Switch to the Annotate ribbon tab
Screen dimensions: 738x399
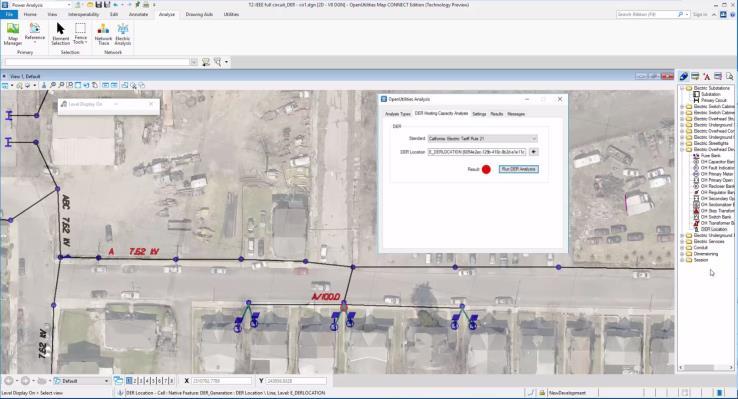(x=138, y=15)
